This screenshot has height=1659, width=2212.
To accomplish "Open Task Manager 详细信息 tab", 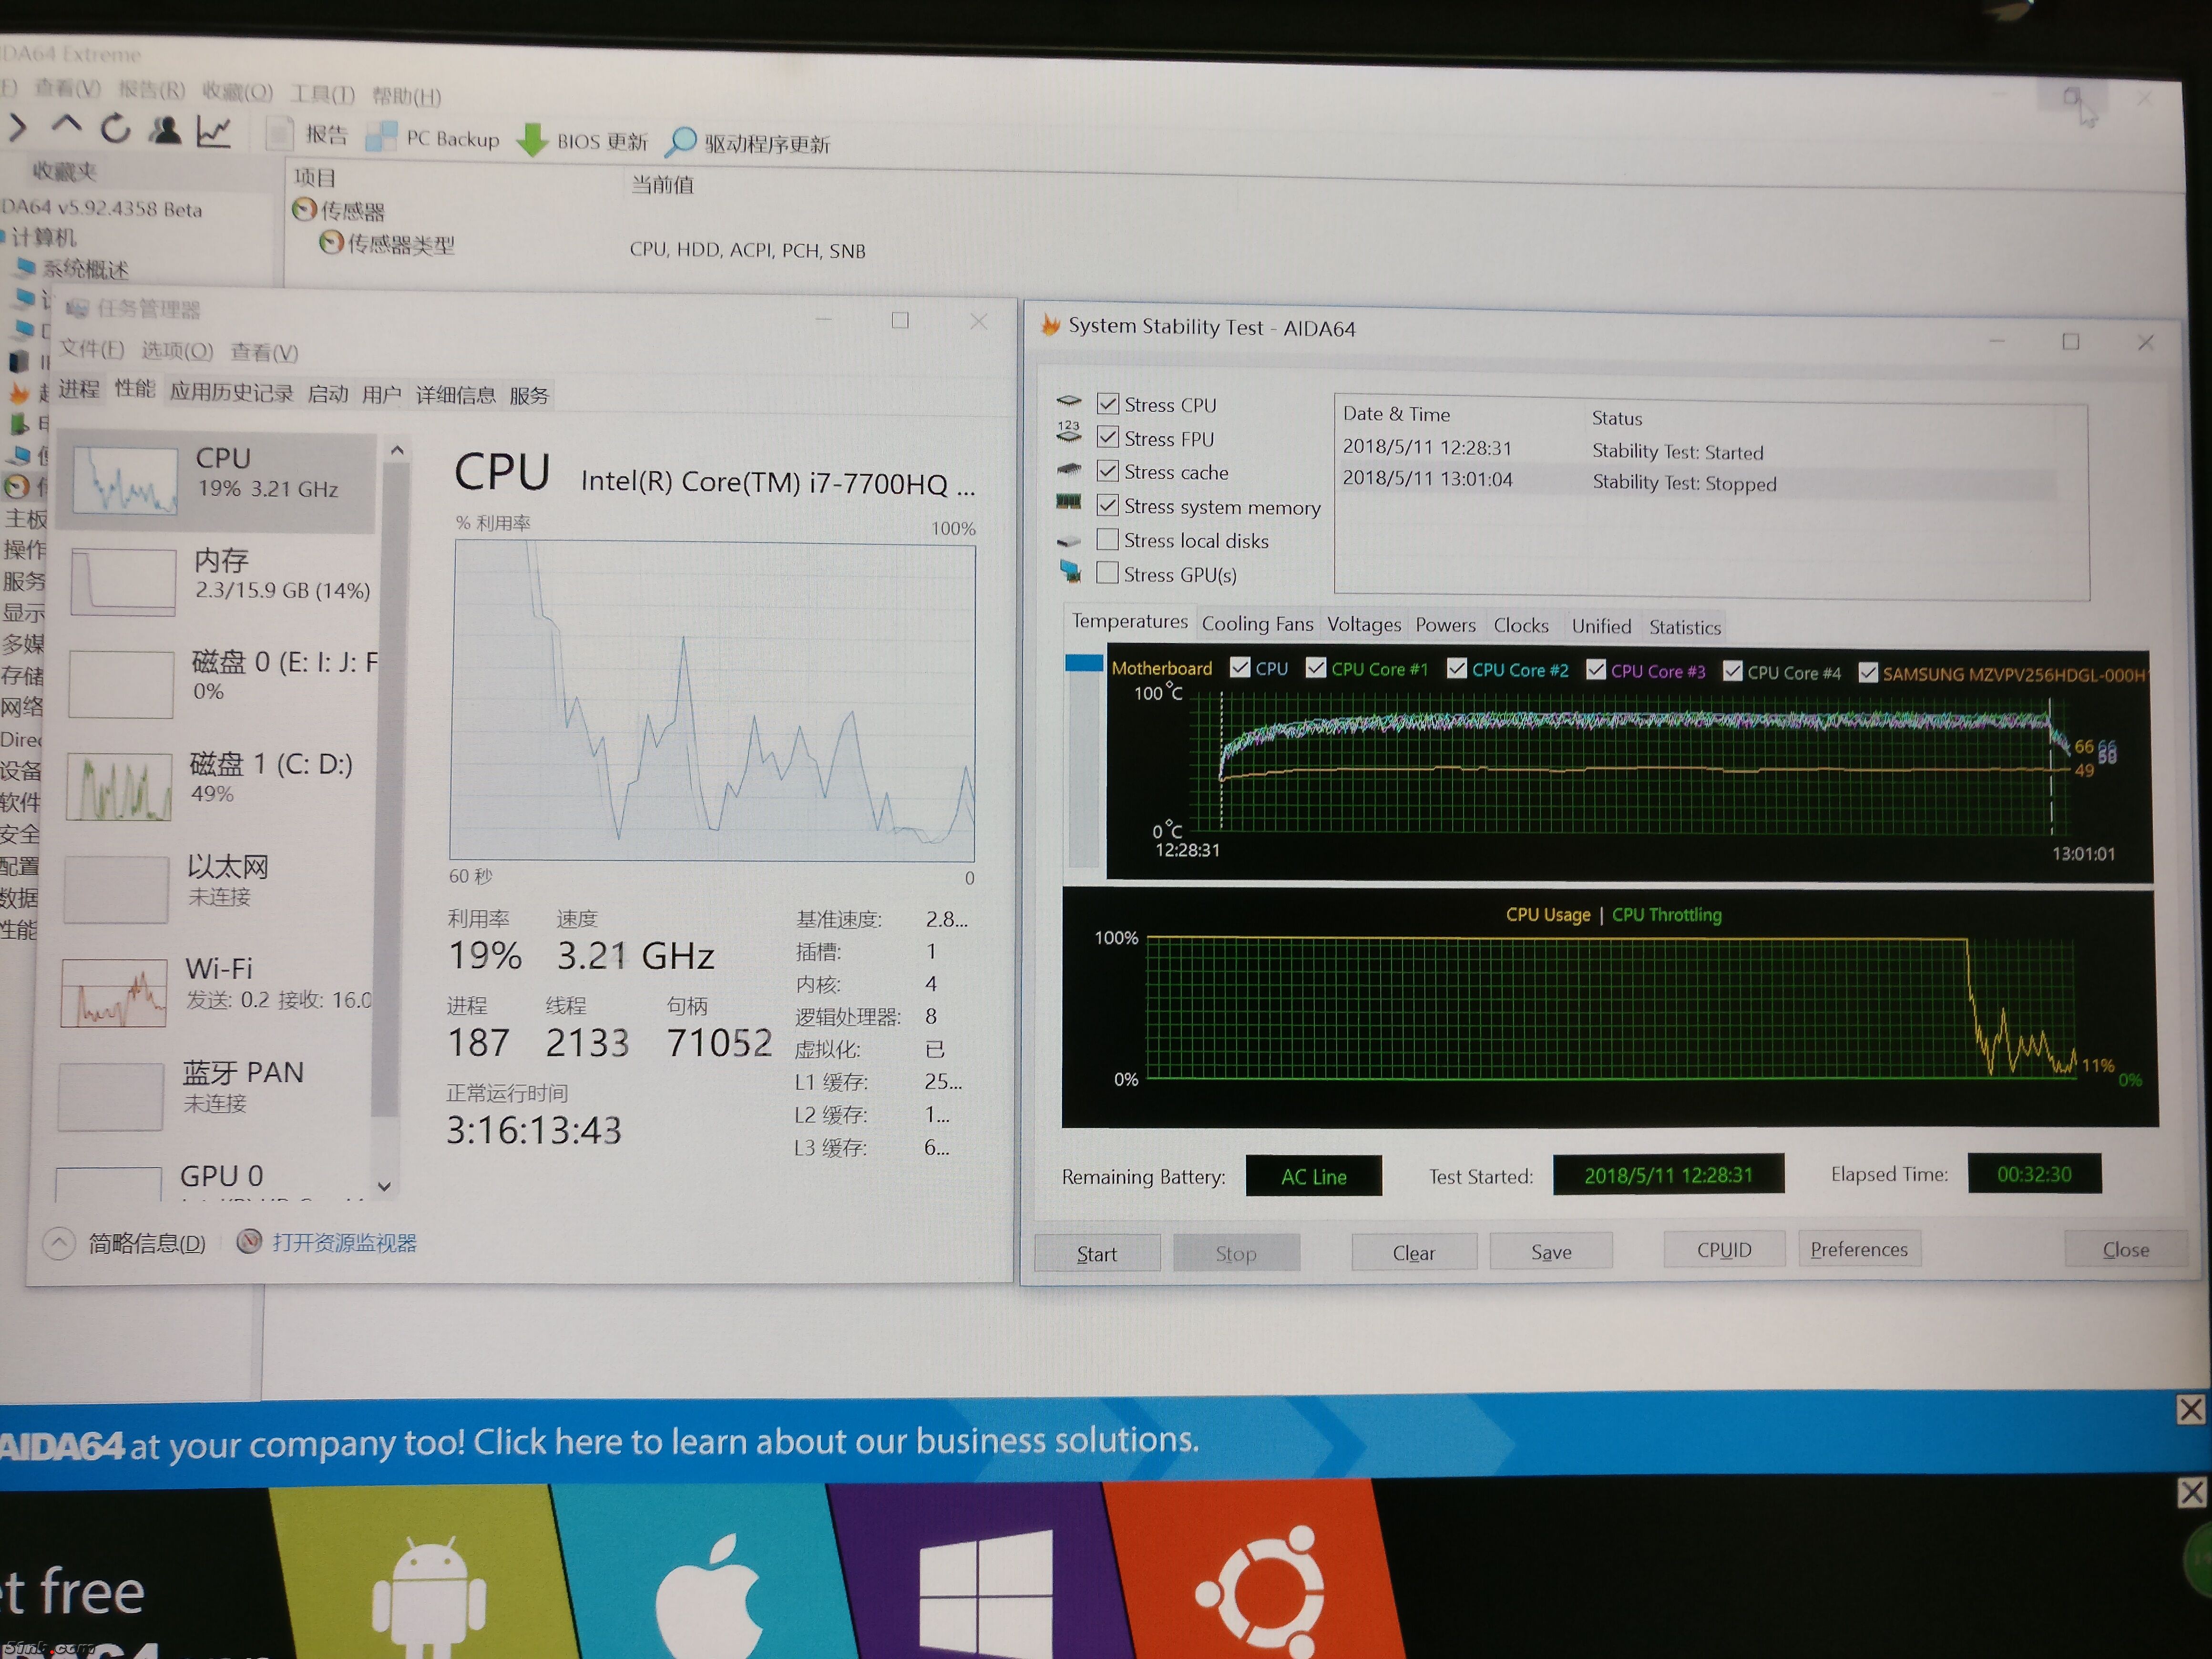I will 456,395.
